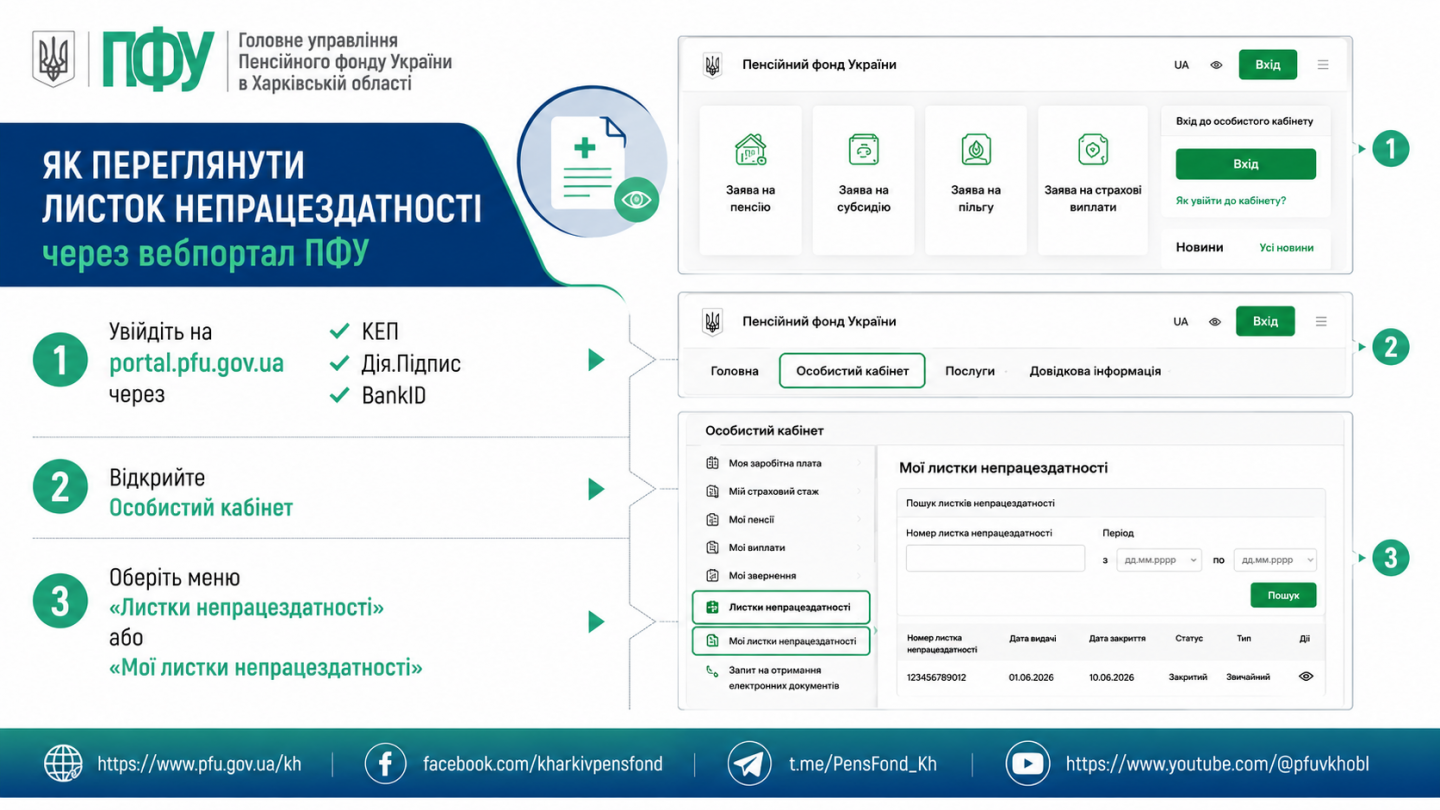Click the phone icon beside 'Запит на отримання'
This screenshot has height=810, width=1440.
[x=713, y=672]
